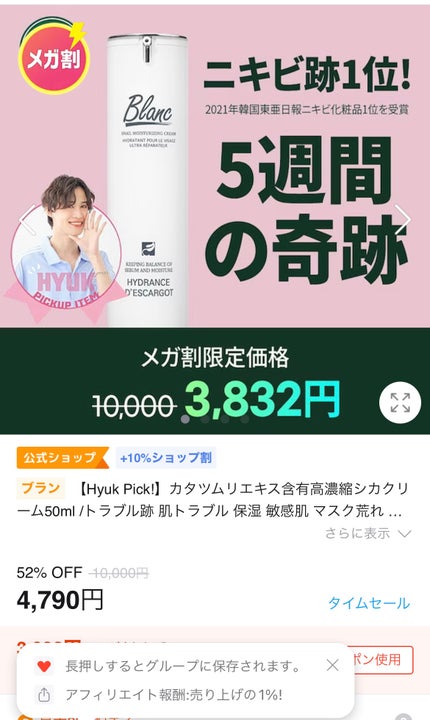Close the long-press tooltip popup
This screenshot has height=720, width=430.
[333, 665]
